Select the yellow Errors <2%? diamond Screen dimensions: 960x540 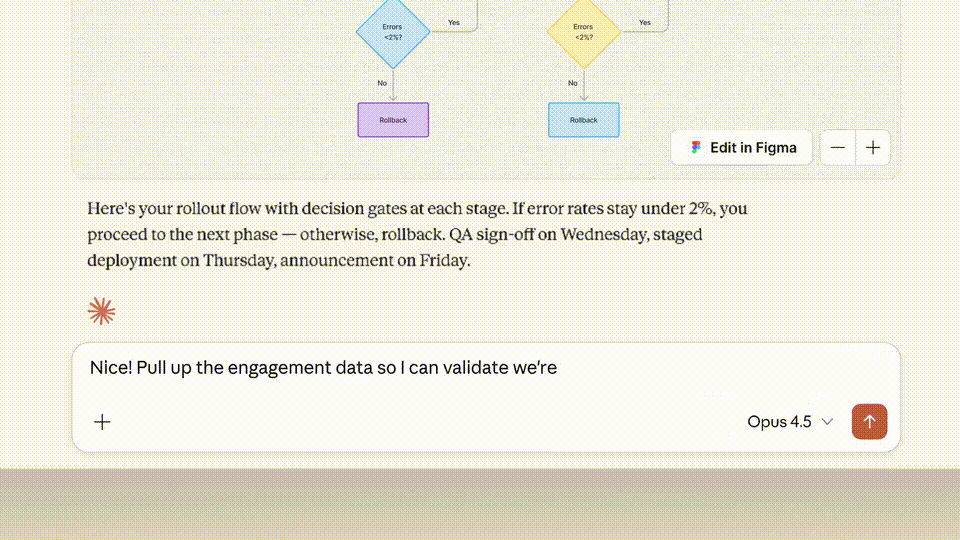click(583, 32)
